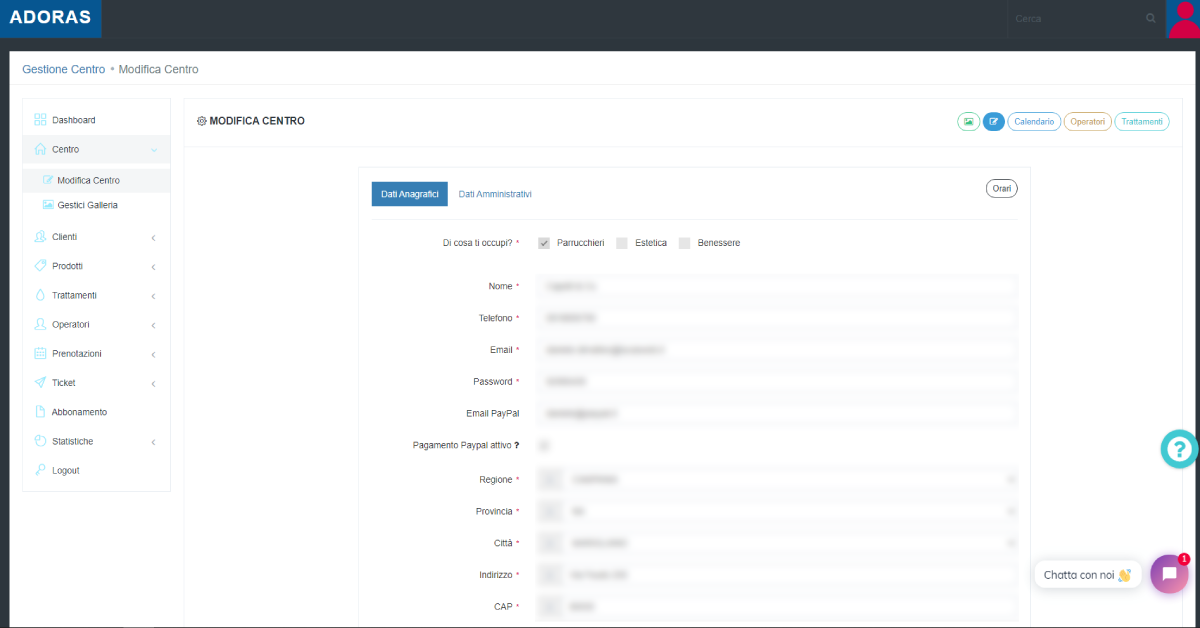Toggle Pagamento Paypal attivo checkbox
This screenshot has width=1200, height=628.
click(x=544, y=445)
